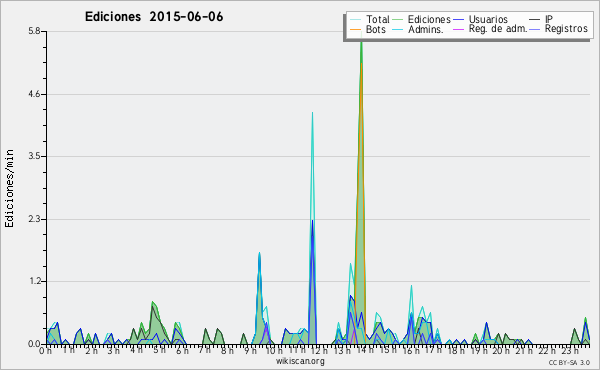Image resolution: width=600 pixels, height=370 pixels.
Task: Click the 'Admins.' legend entry
Action: 426,29
